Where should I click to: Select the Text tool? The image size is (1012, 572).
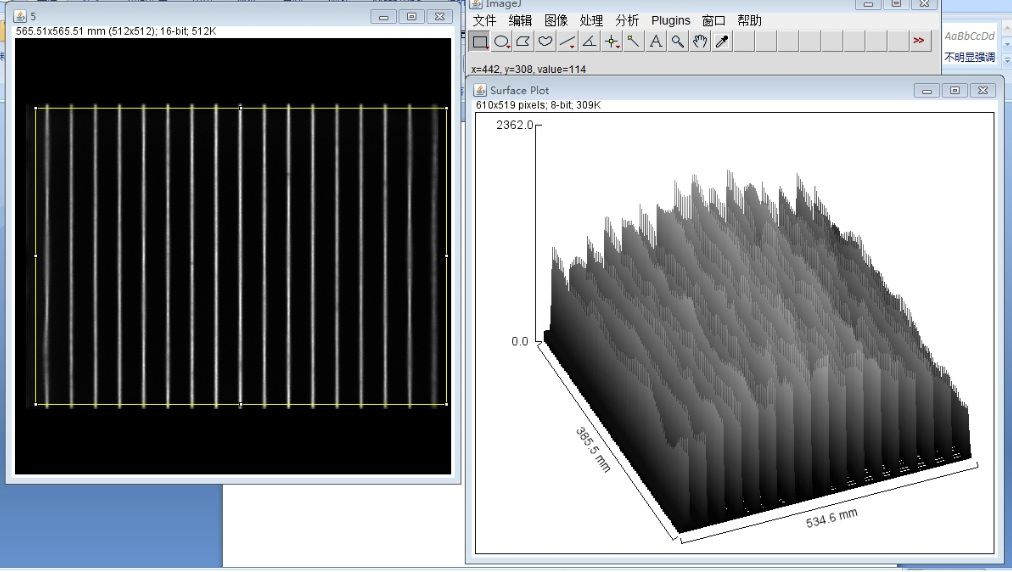656,41
